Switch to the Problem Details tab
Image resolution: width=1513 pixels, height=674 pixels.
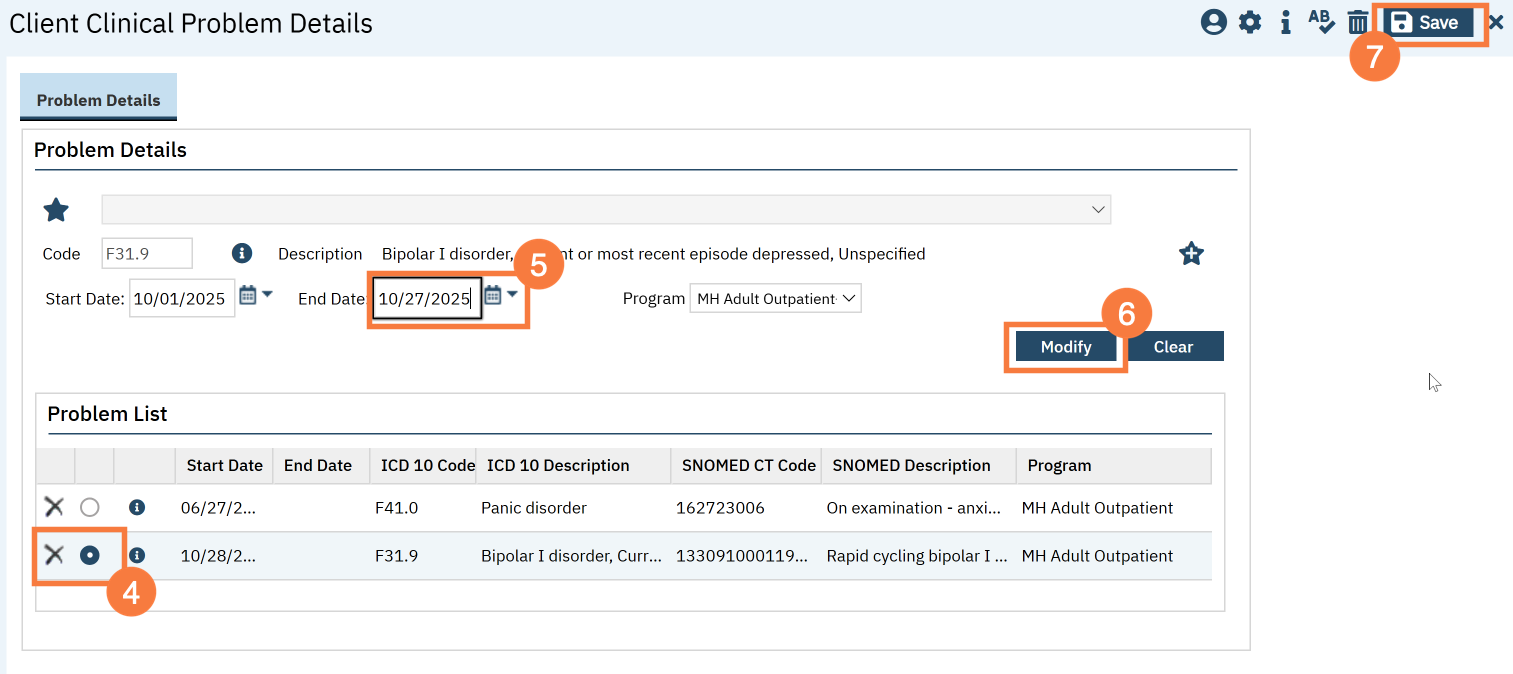click(98, 100)
